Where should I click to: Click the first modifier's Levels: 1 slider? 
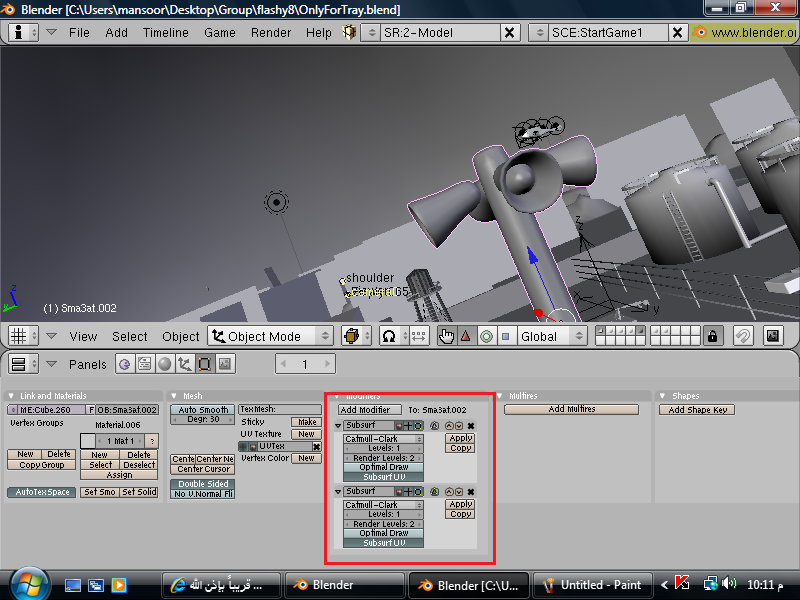coord(384,448)
